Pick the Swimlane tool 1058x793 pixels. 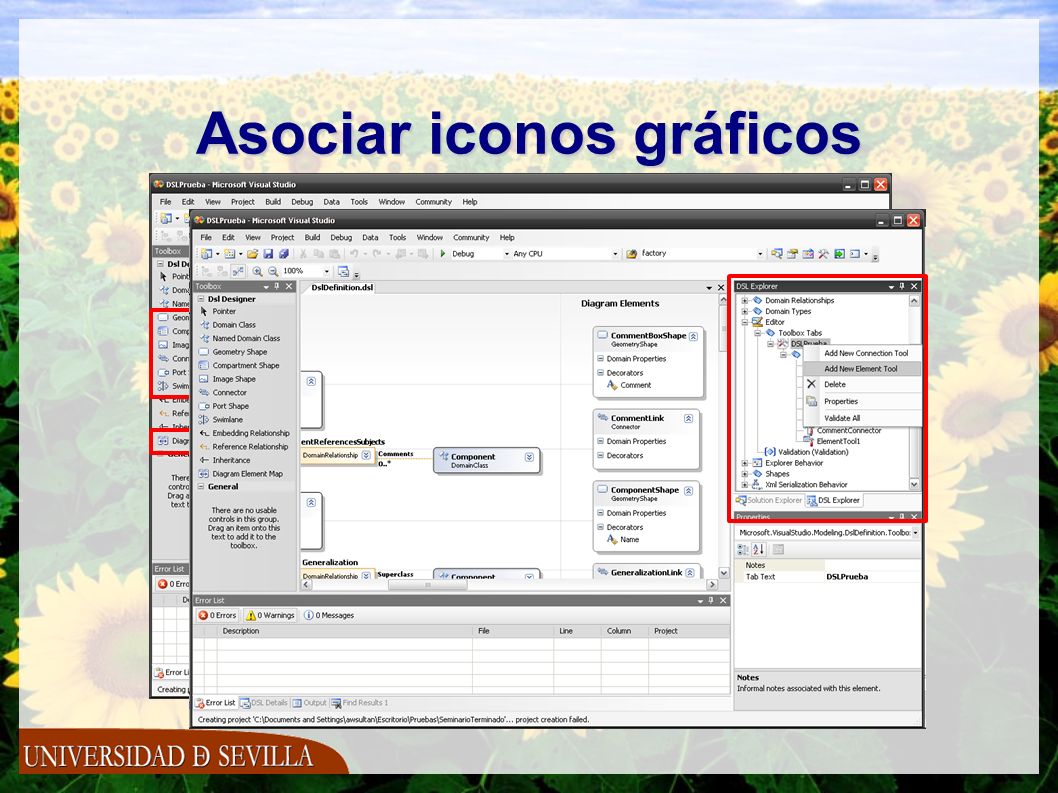click(227, 419)
